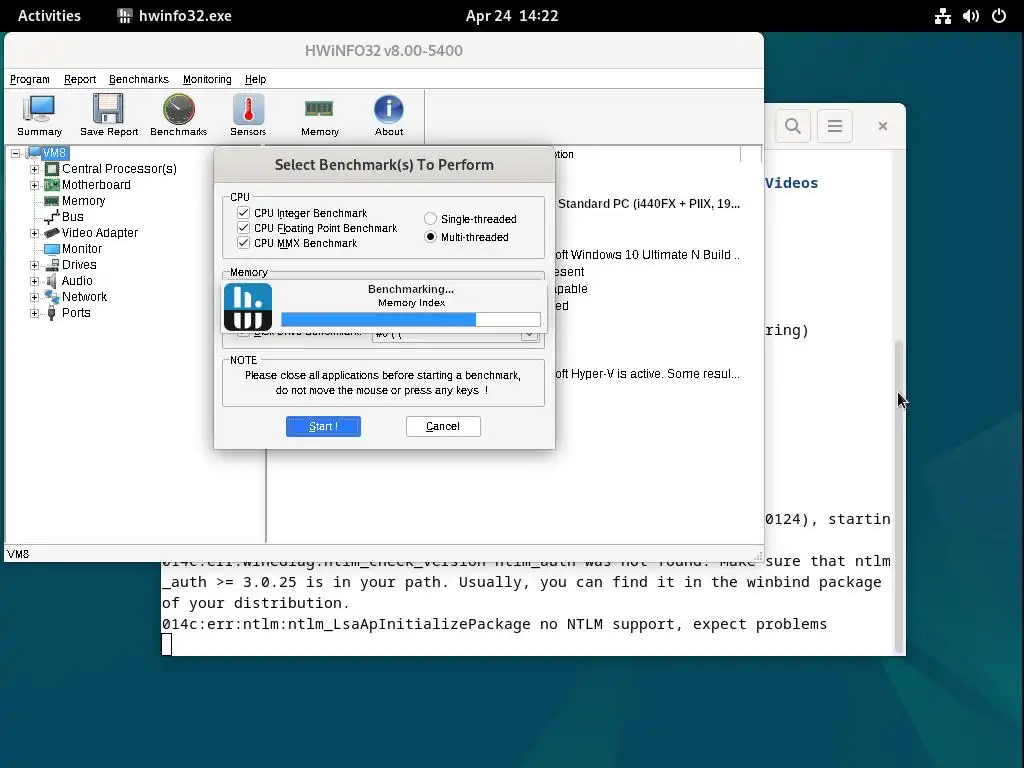Screen dimensions: 1024x768
Task: Click the HWiNFO logo in benchmarking popup
Action: coord(248,307)
